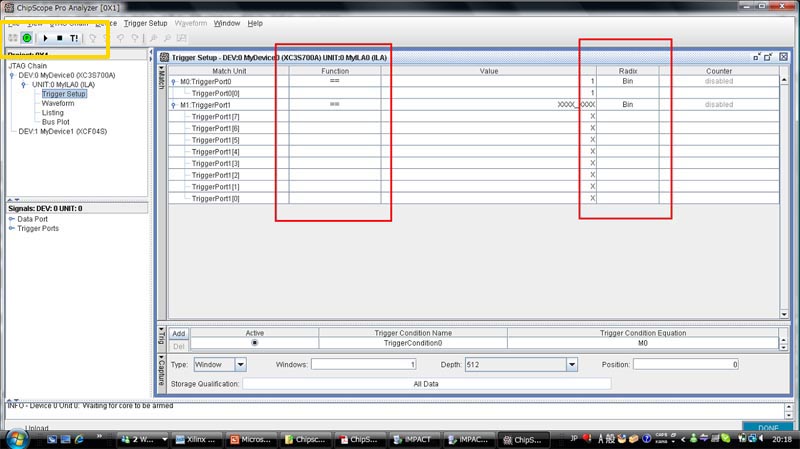
Task: Stop acquisition with stop button
Action: coord(60,38)
